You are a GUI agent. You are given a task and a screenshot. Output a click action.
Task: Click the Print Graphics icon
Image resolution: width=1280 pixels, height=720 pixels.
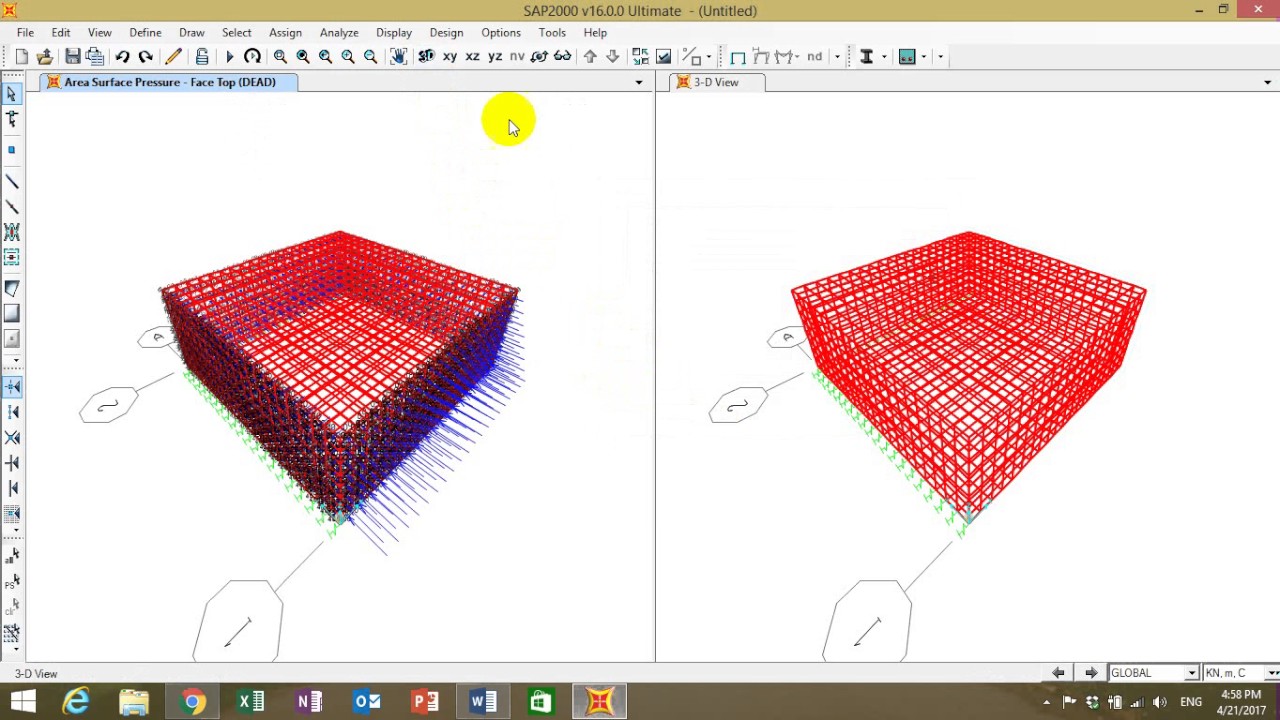point(95,57)
